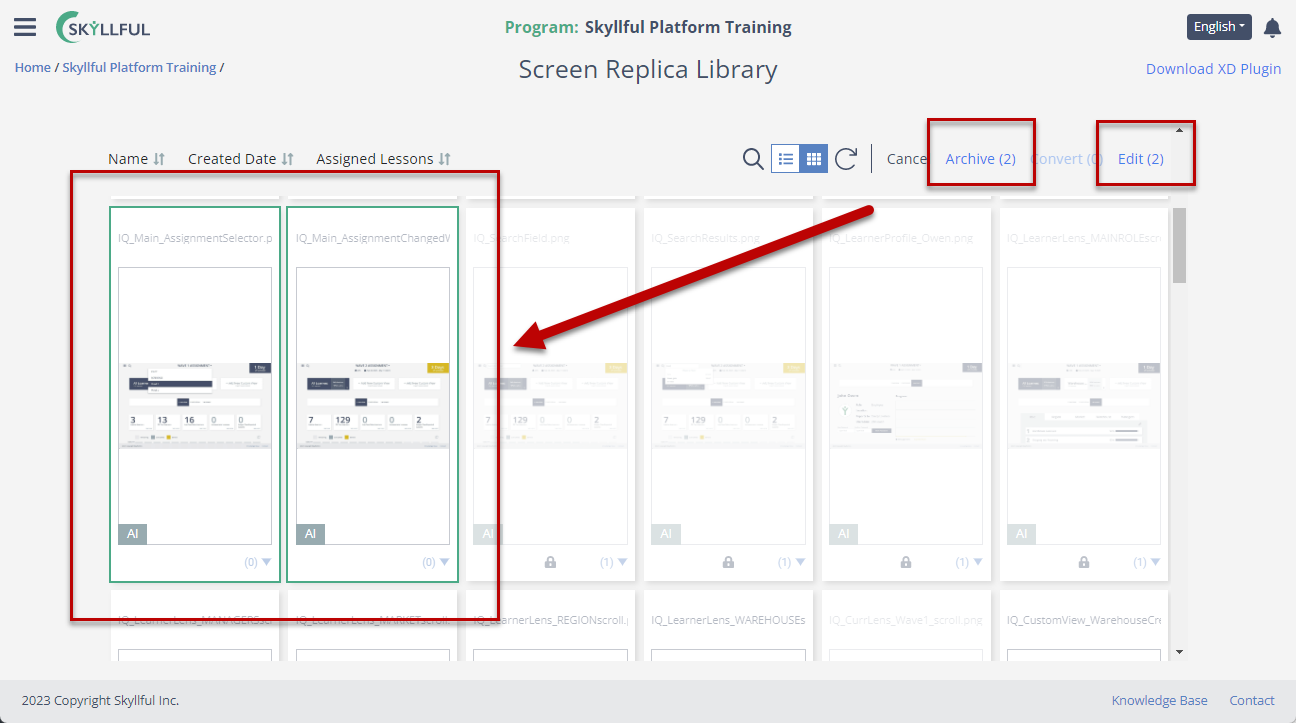The height and width of the screenshot is (723, 1296).
Task: Click the lock icon on IQ_SearchField.png card
Action: pos(550,563)
